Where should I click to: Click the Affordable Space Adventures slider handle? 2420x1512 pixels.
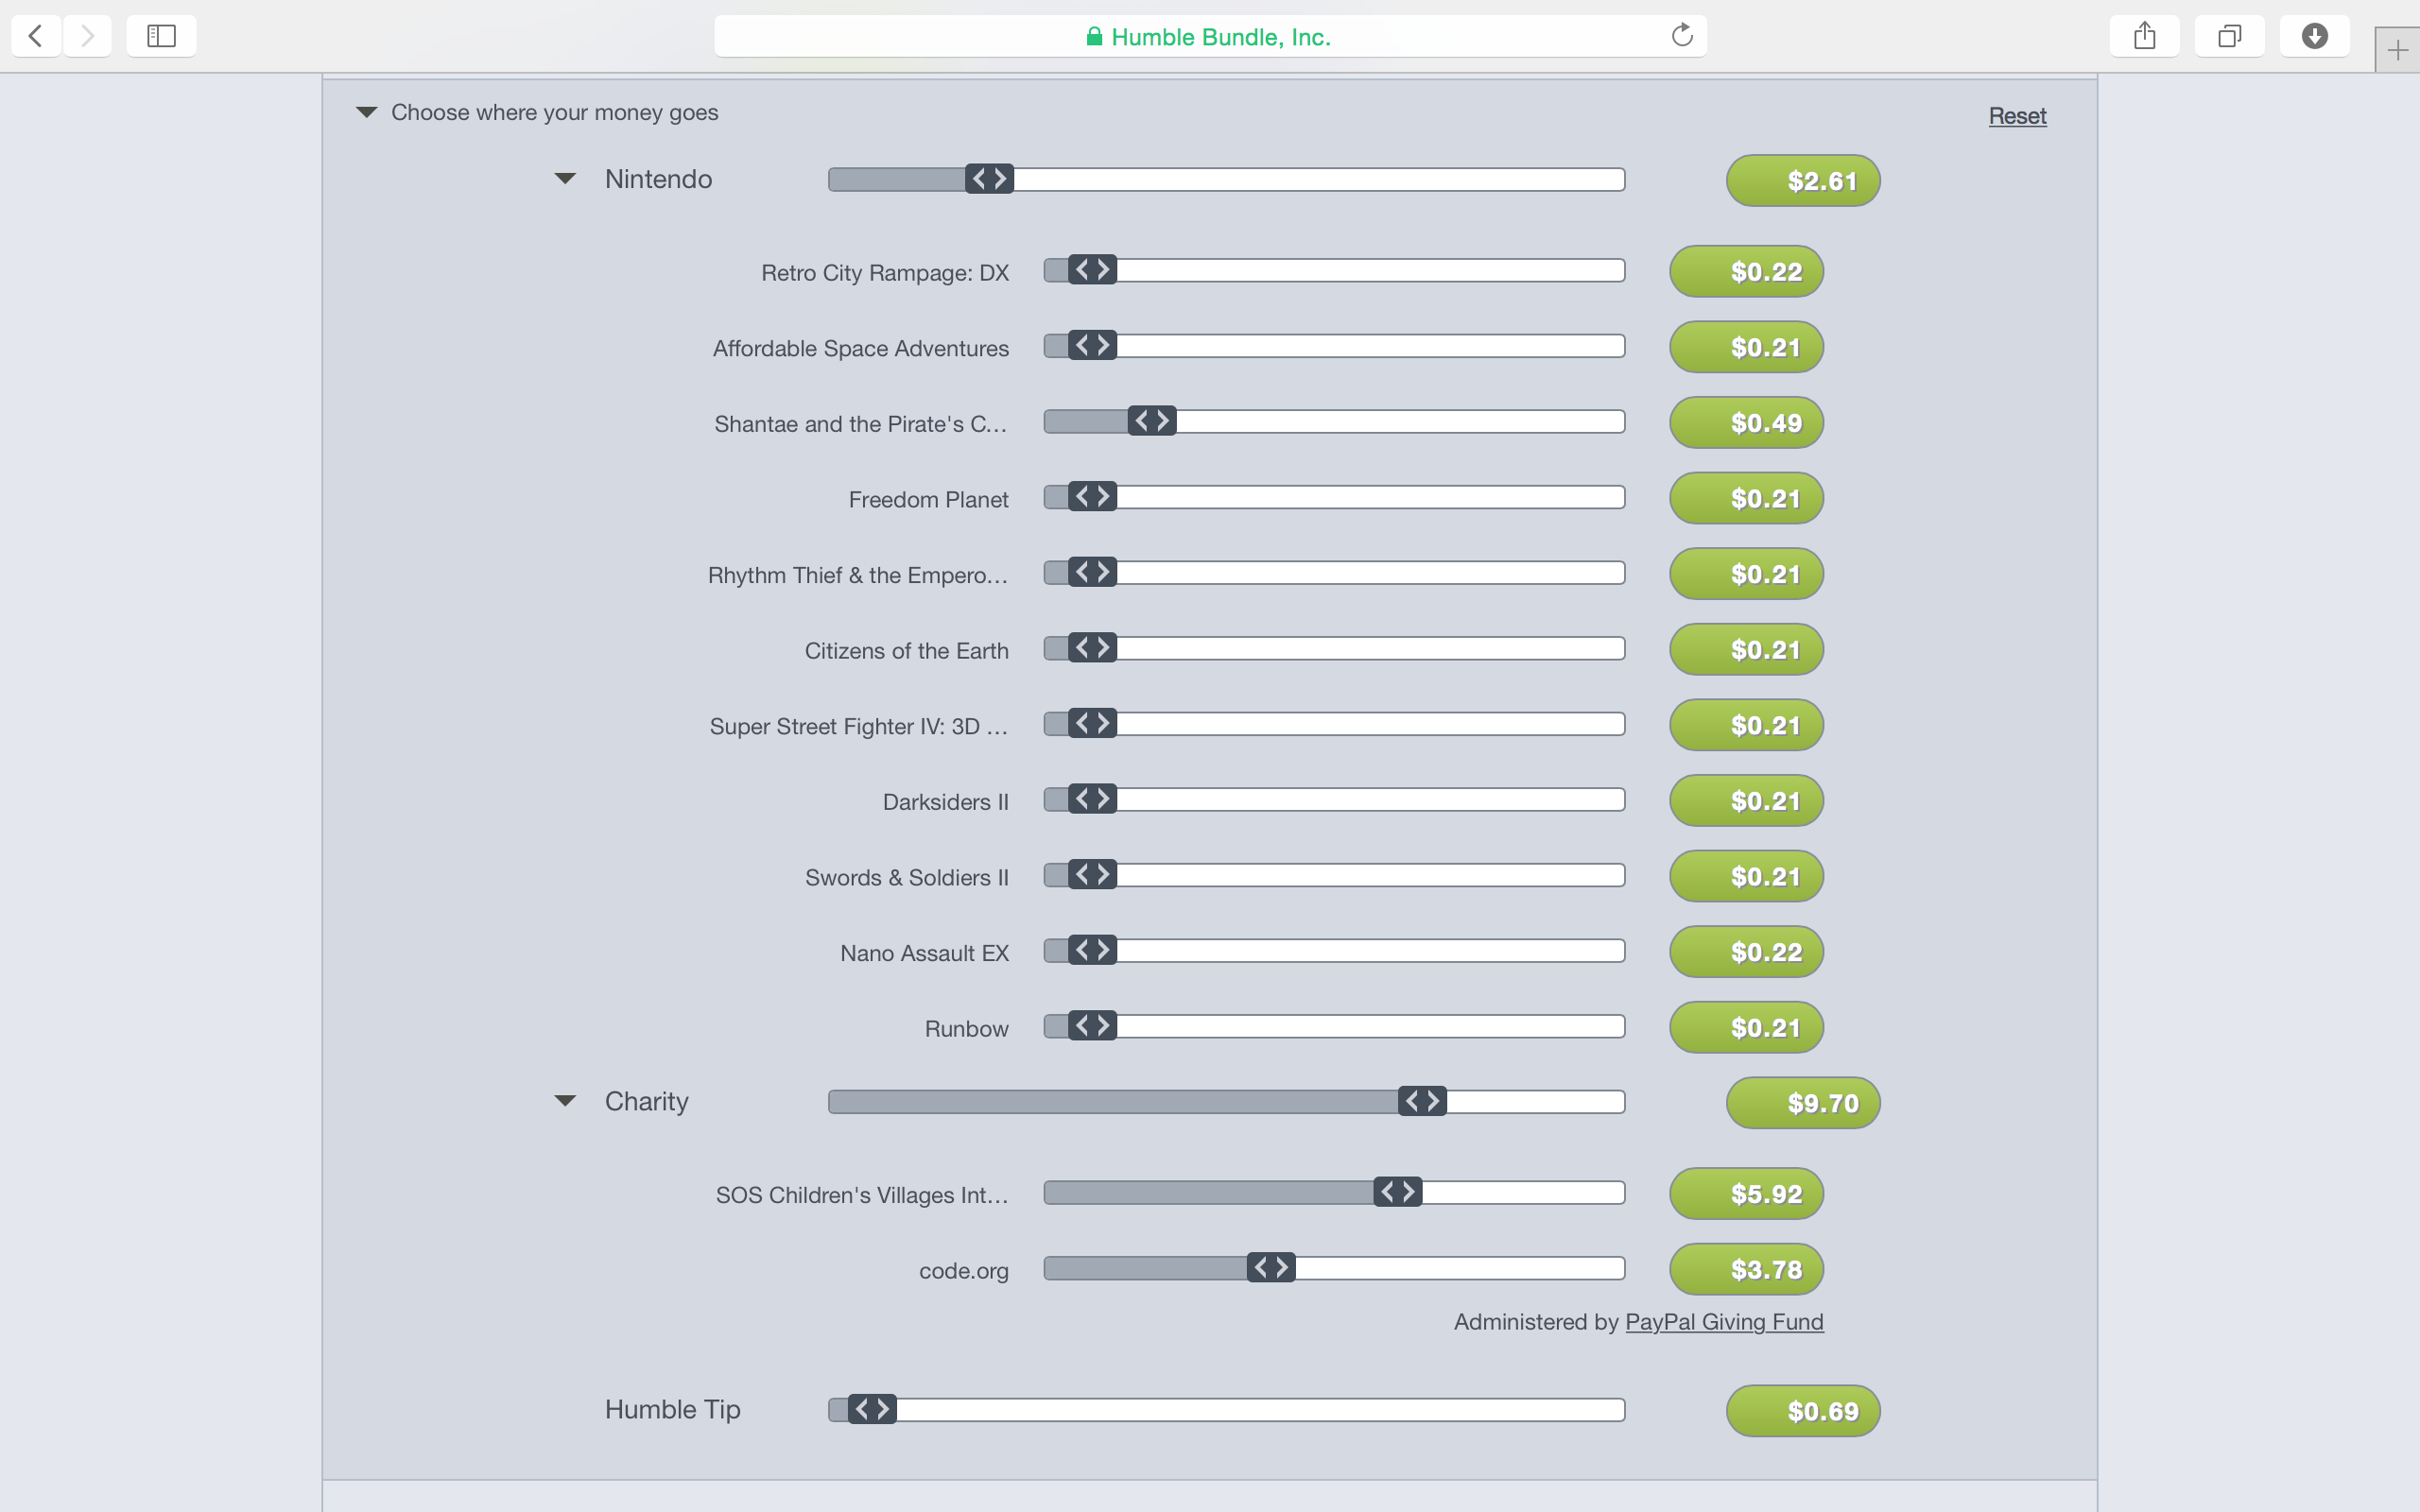tap(1092, 346)
